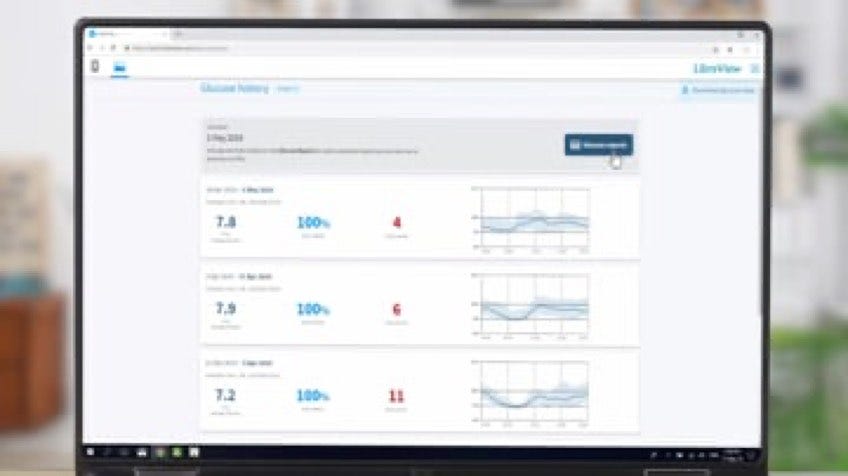Click the 100% value in the 7.8 row
Image resolution: width=848 pixels, height=476 pixels.
point(313,222)
